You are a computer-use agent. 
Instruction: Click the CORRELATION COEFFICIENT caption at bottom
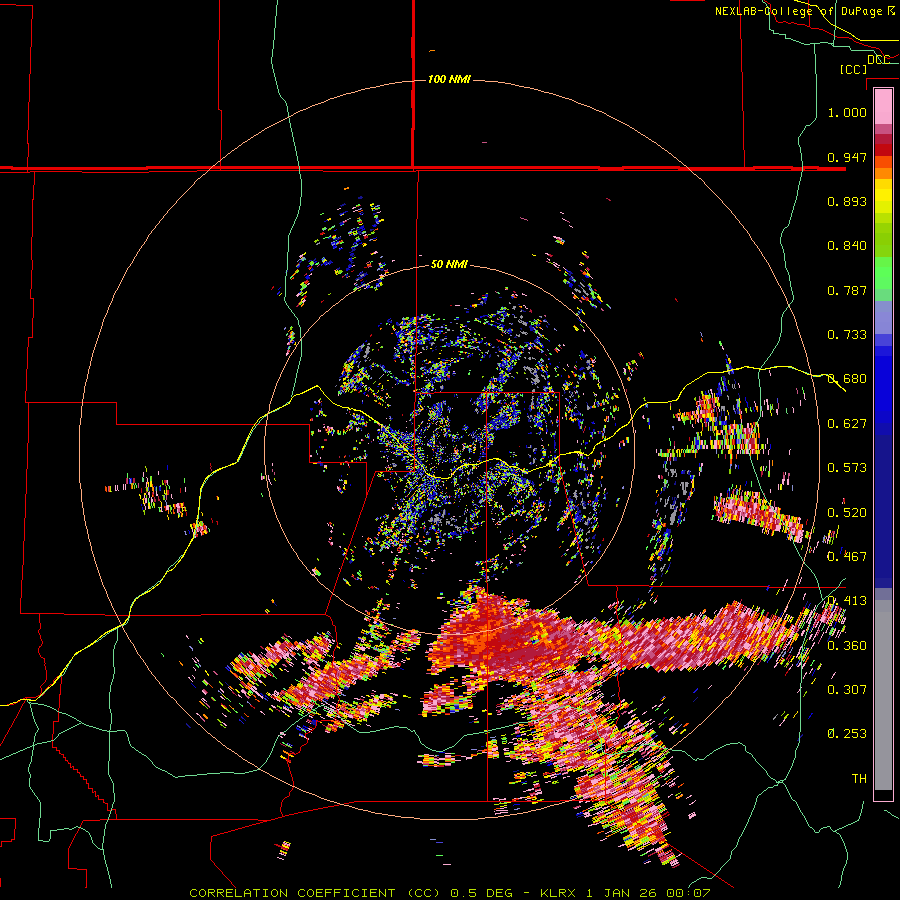pyautogui.click(x=449, y=893)
